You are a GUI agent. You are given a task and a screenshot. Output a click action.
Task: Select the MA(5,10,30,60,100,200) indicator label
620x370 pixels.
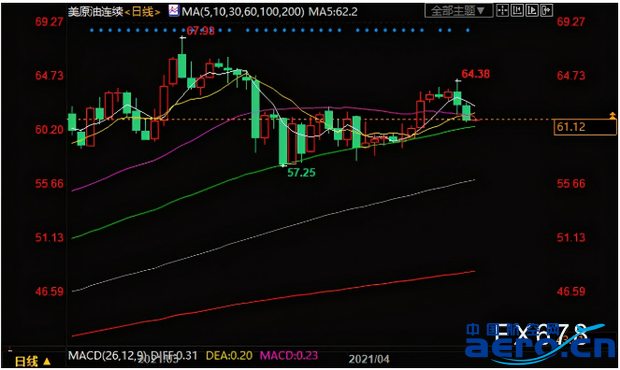243,12
